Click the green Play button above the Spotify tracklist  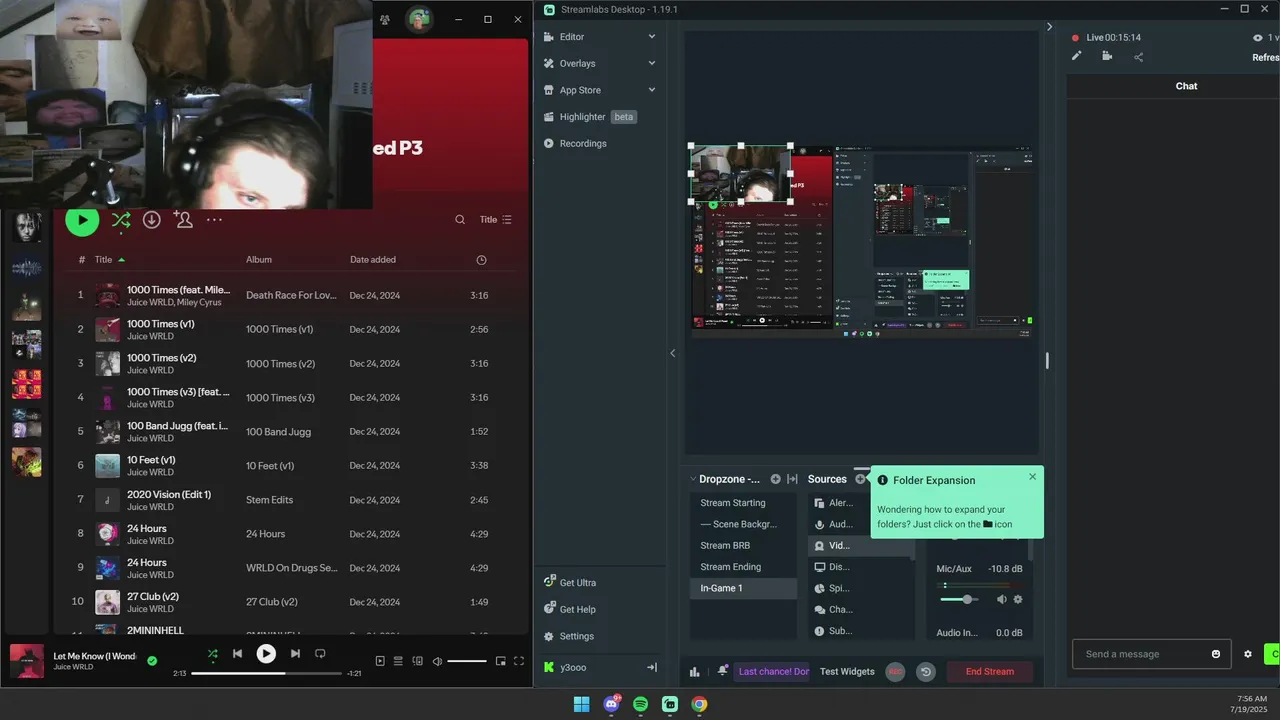click(x=82, y=220)
